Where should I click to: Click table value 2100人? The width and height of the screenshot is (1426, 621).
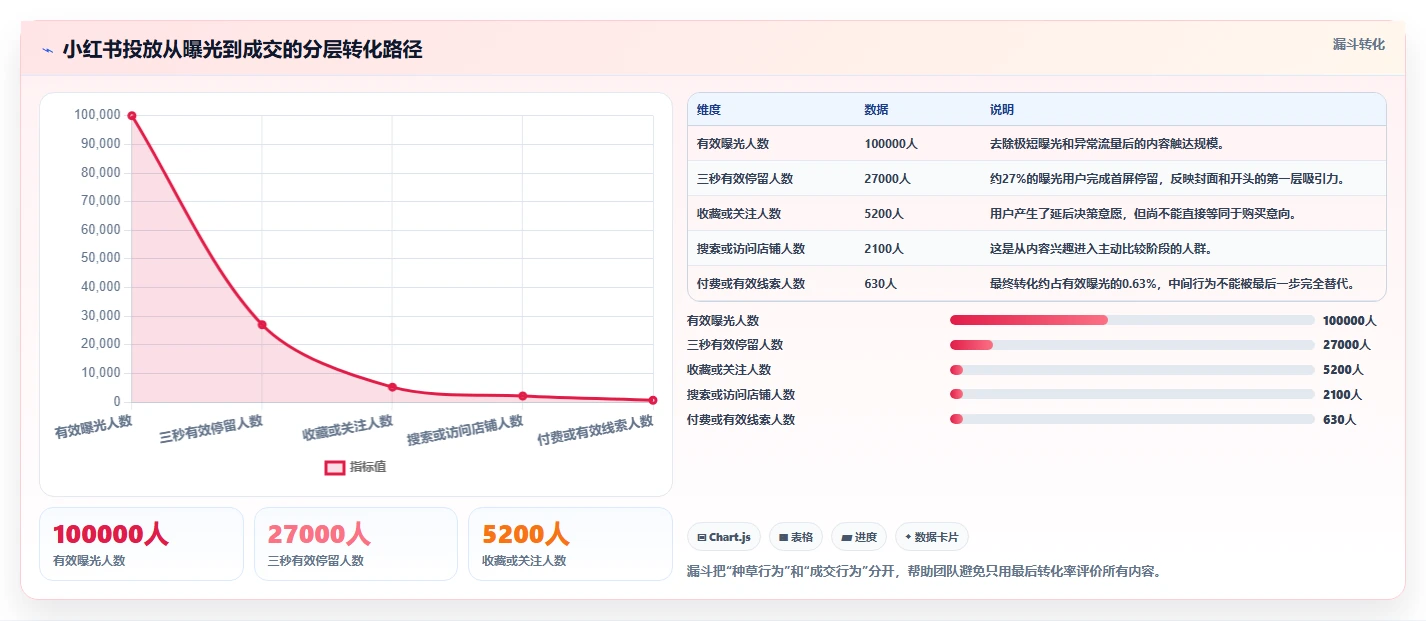pyautogui.click(x=884, y=249)
